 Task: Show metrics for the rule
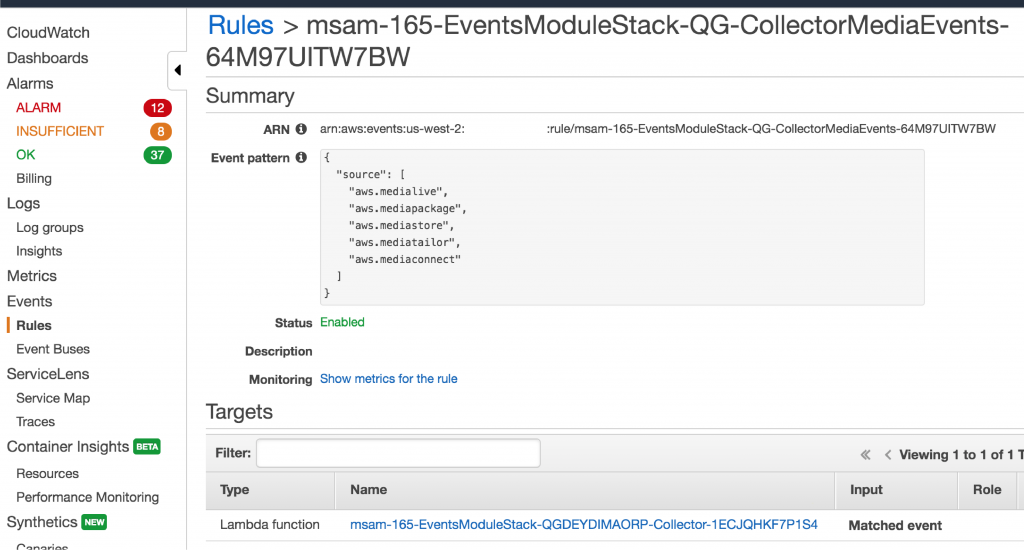[389, 379]
